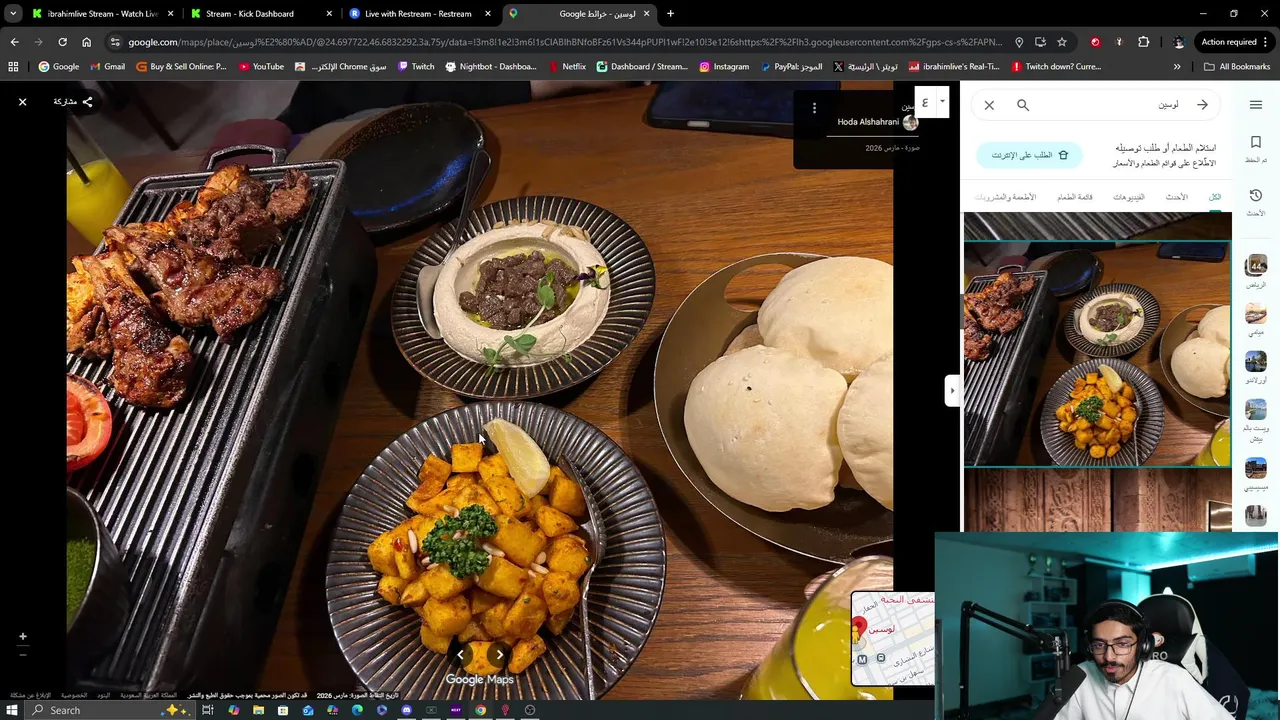Click the browser Home icon
Image resolution: width=1280 pixels, height=720 pixels.
point(86,42)
